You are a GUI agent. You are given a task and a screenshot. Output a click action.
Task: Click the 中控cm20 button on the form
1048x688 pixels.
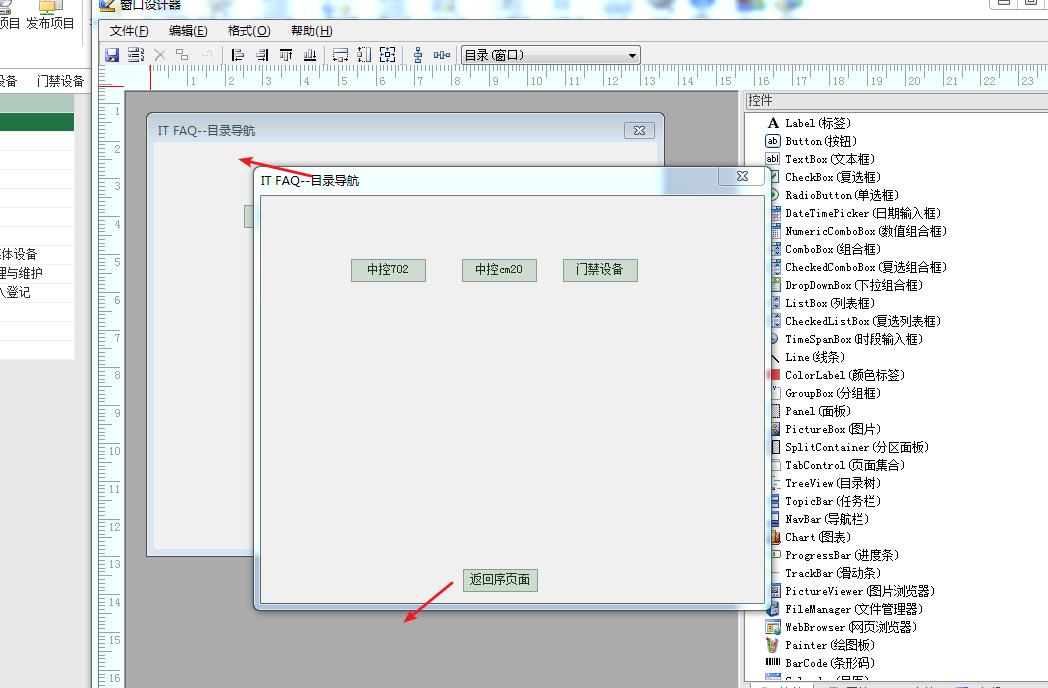(499, 270)
